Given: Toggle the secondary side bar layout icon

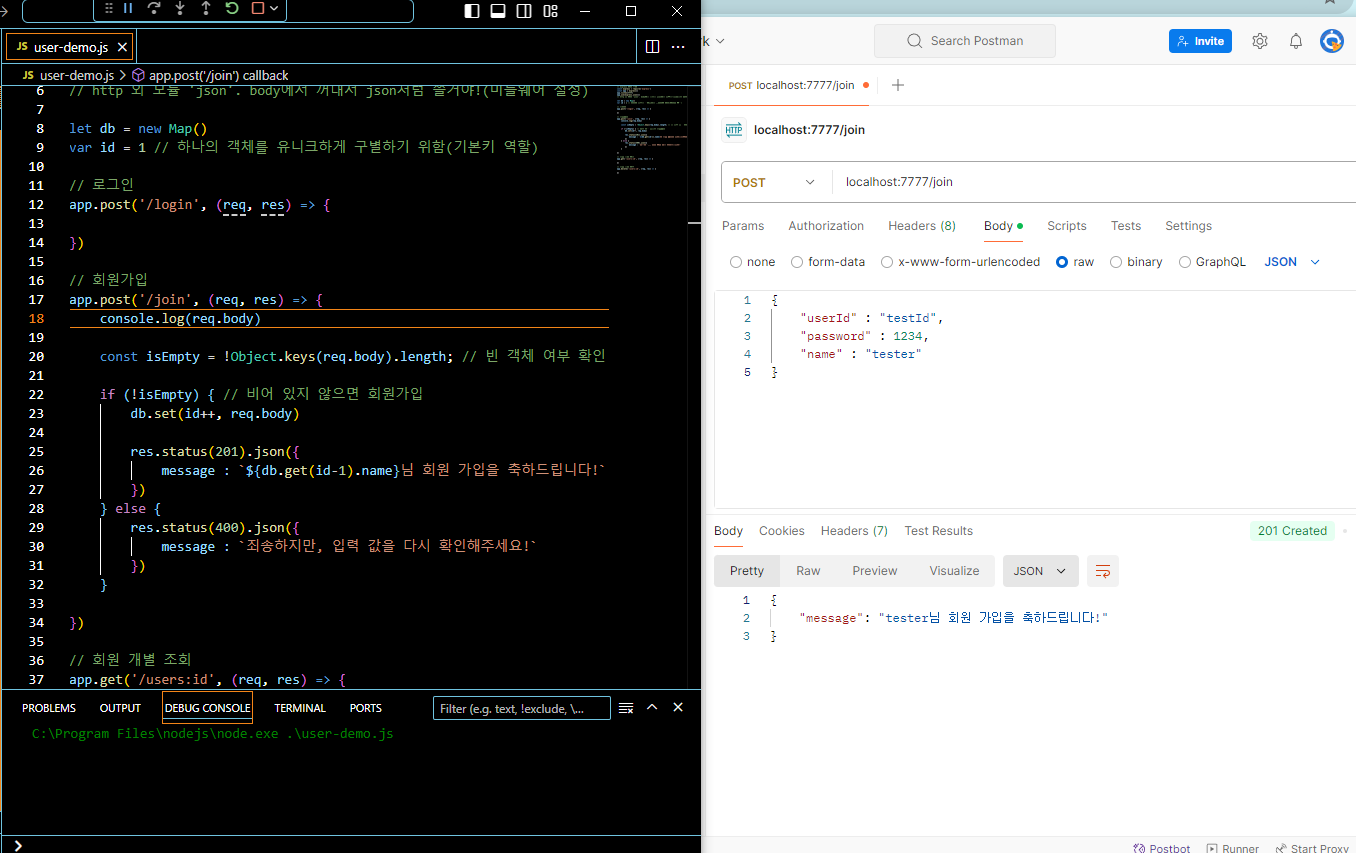Looking at the screenshot, I should point(524,11).
